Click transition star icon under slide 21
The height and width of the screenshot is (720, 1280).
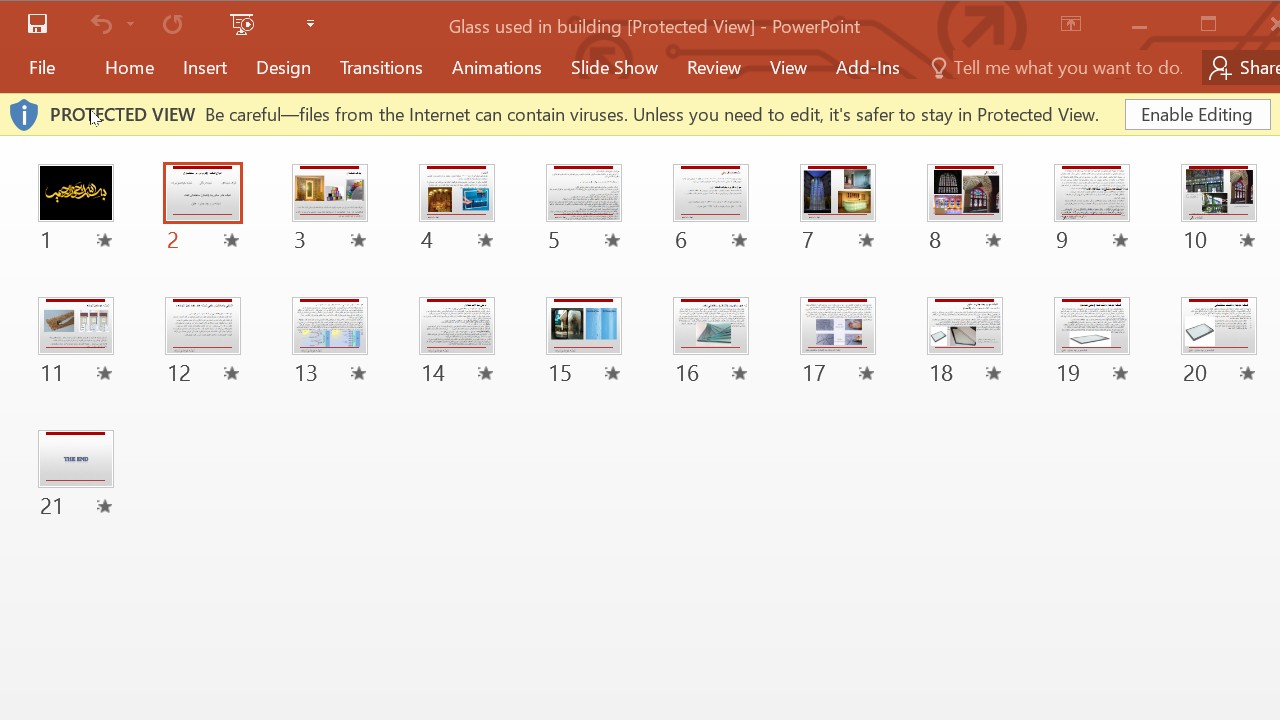(x=104, y=506)
